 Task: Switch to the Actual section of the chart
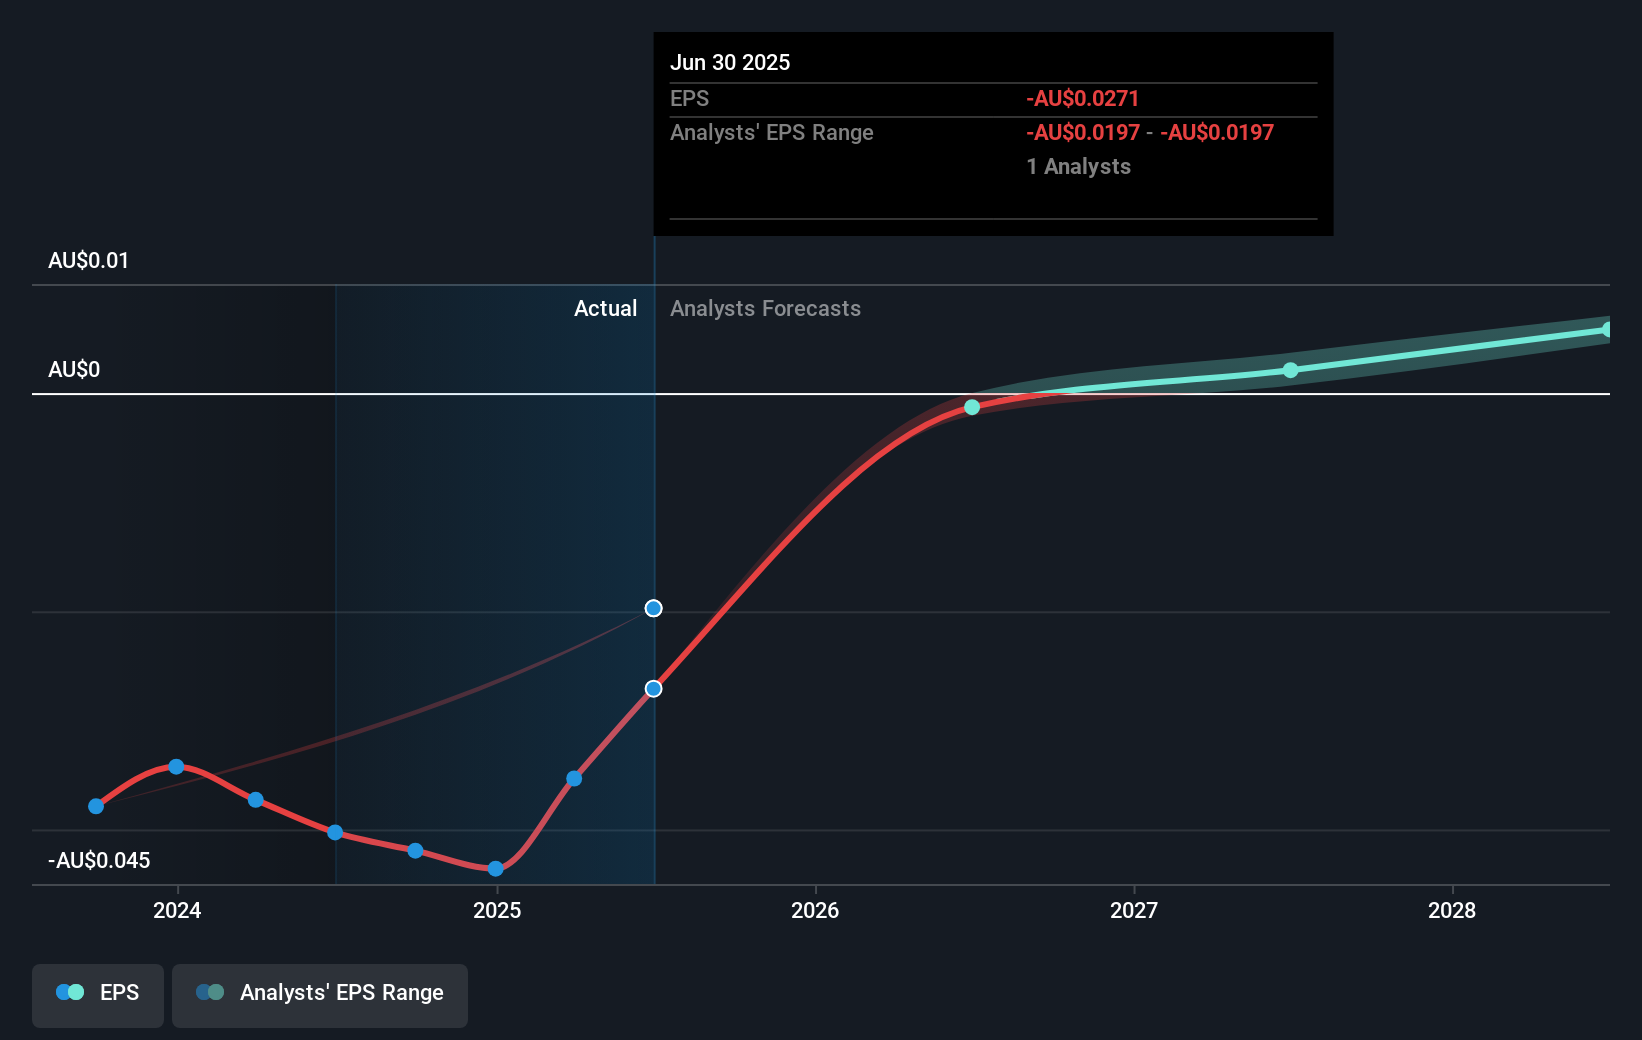pyautogui.click(x=605, y=308)
